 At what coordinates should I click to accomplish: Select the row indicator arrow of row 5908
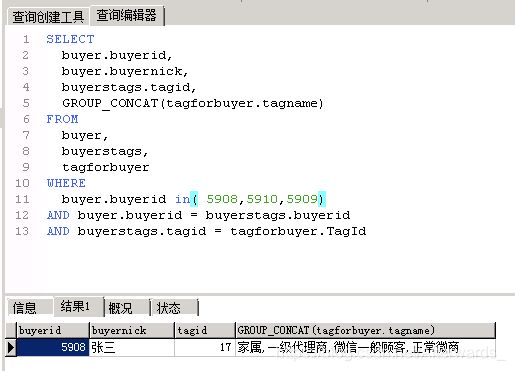(11, 347)
